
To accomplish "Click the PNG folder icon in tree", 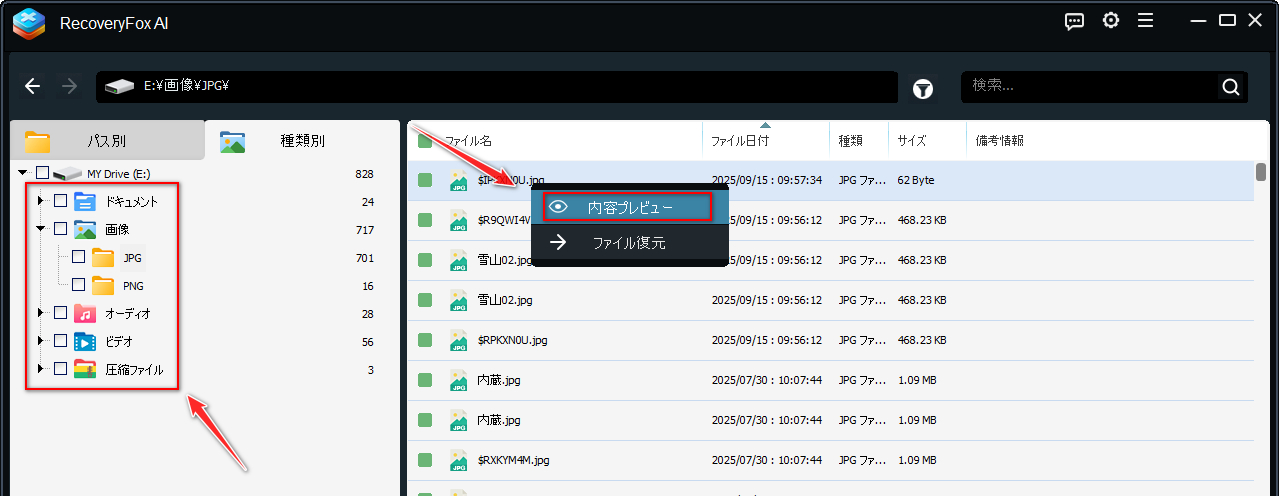I will tap(103, 285).
